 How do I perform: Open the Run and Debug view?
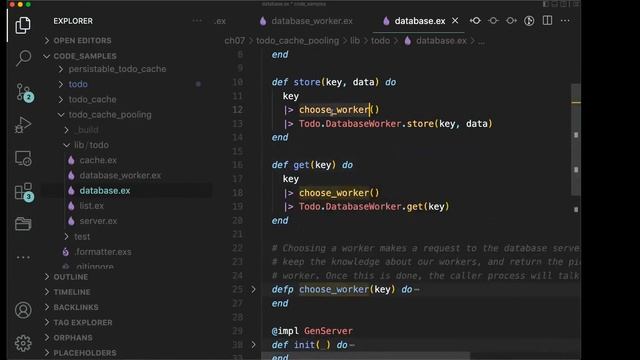click(23, 125)
